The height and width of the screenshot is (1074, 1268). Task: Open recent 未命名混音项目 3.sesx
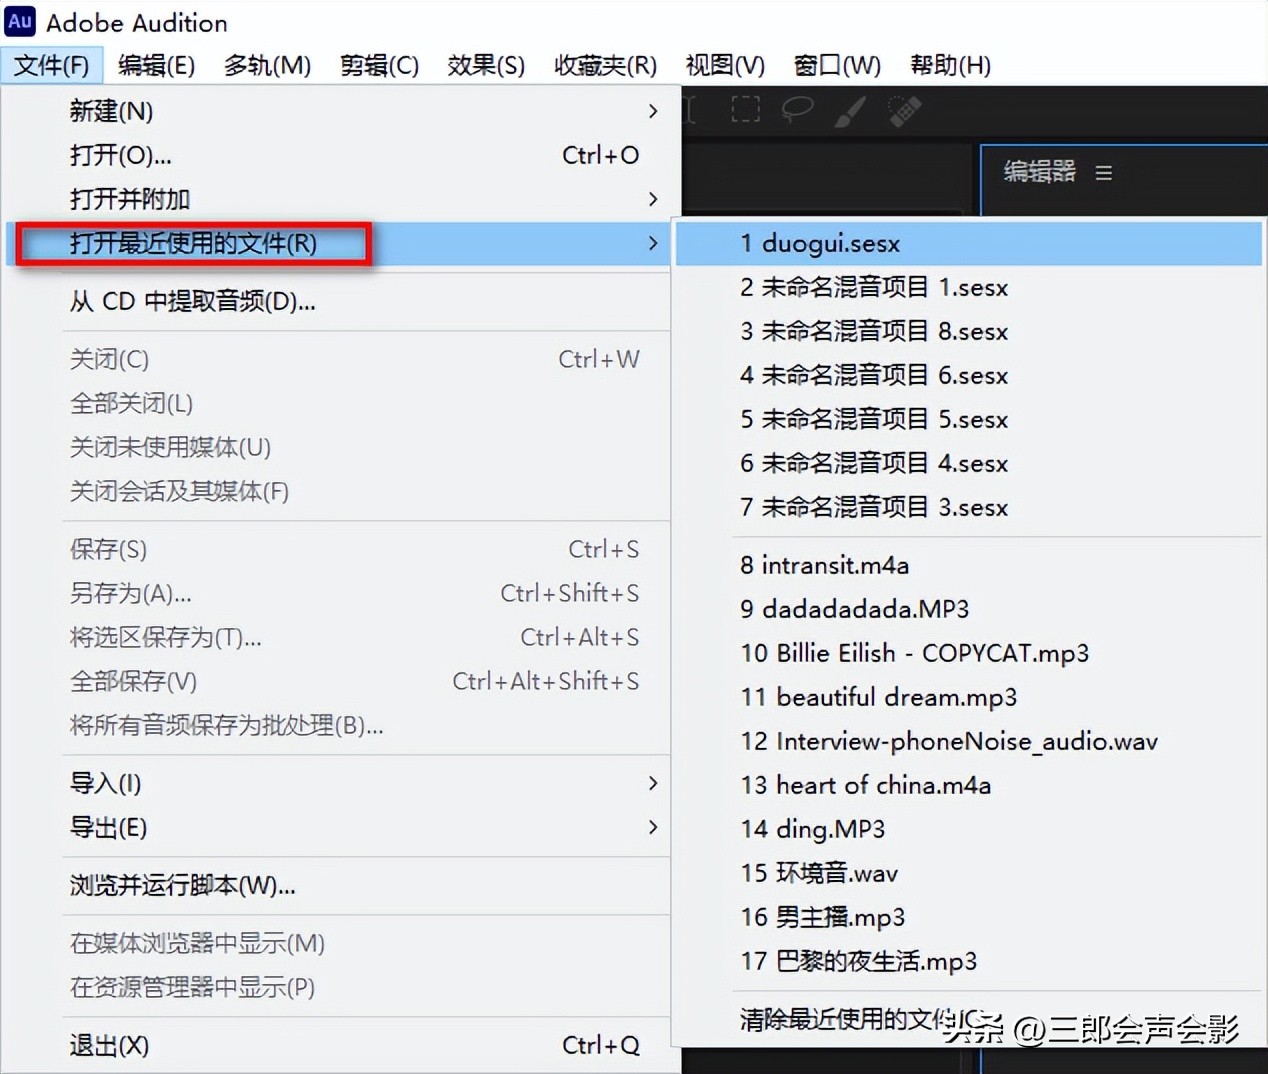968,507
